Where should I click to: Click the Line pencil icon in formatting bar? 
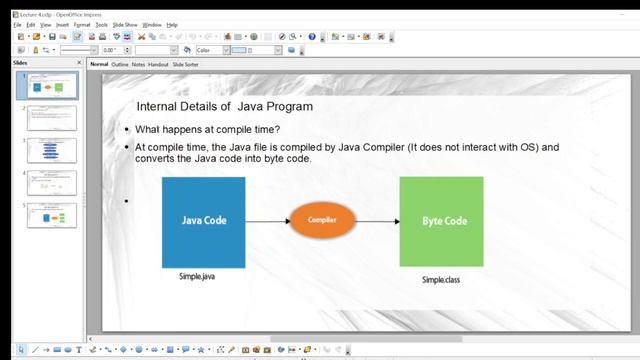[x=36, y=50]
